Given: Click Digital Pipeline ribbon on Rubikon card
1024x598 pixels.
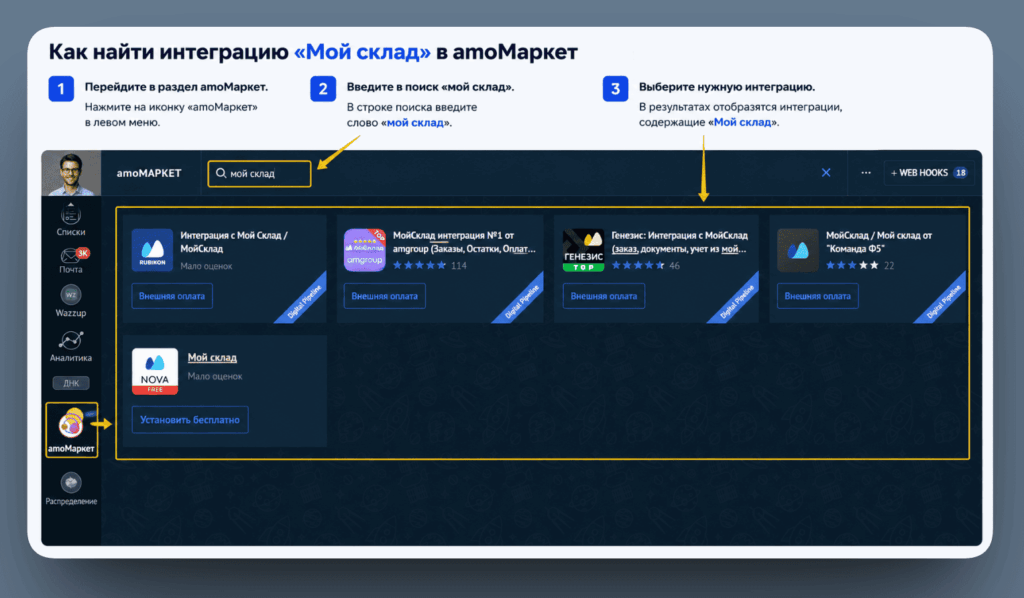Looking at the screenshot, I should tap(305, 302).
